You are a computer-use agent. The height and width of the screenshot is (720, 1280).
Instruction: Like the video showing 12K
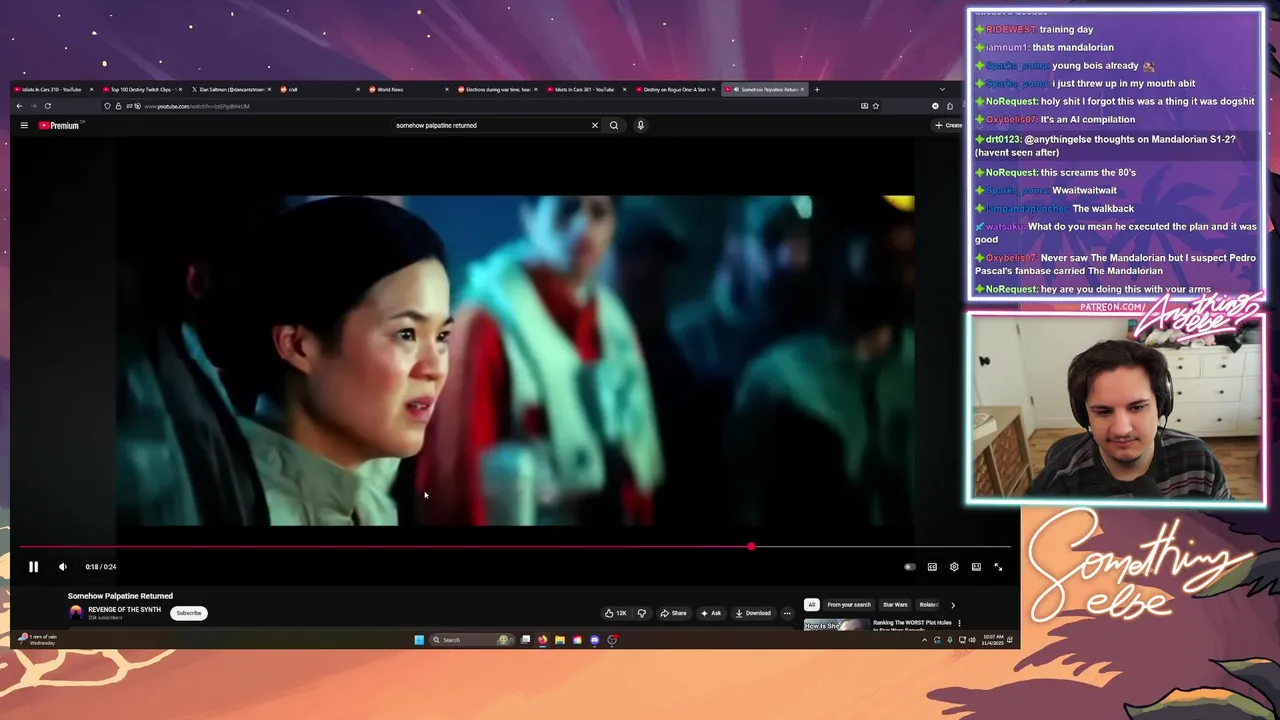pyautogui.click(x=615, y=613)
